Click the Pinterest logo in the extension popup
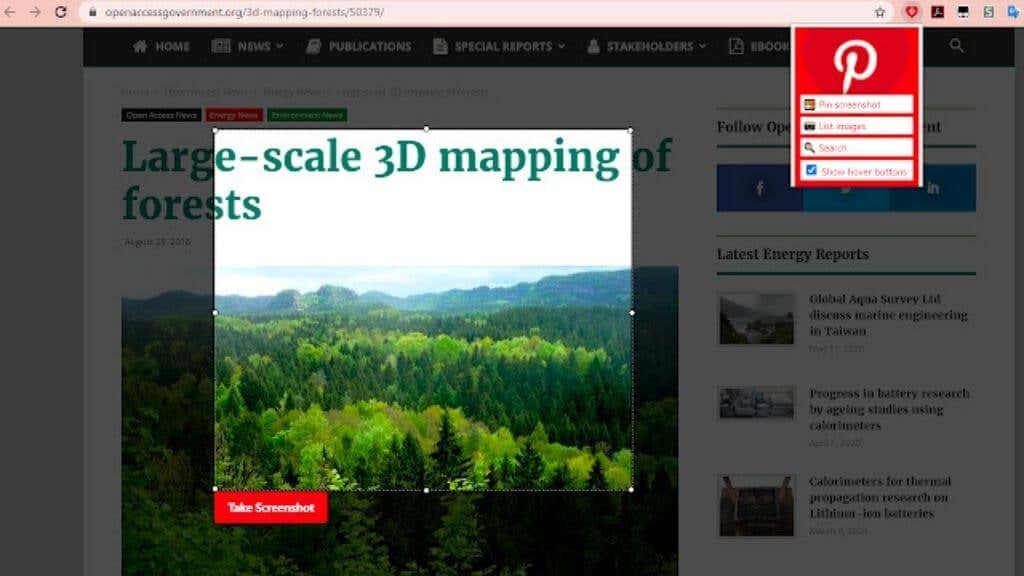This screenshot has height=576, width=1024. [x=855, y=65]
